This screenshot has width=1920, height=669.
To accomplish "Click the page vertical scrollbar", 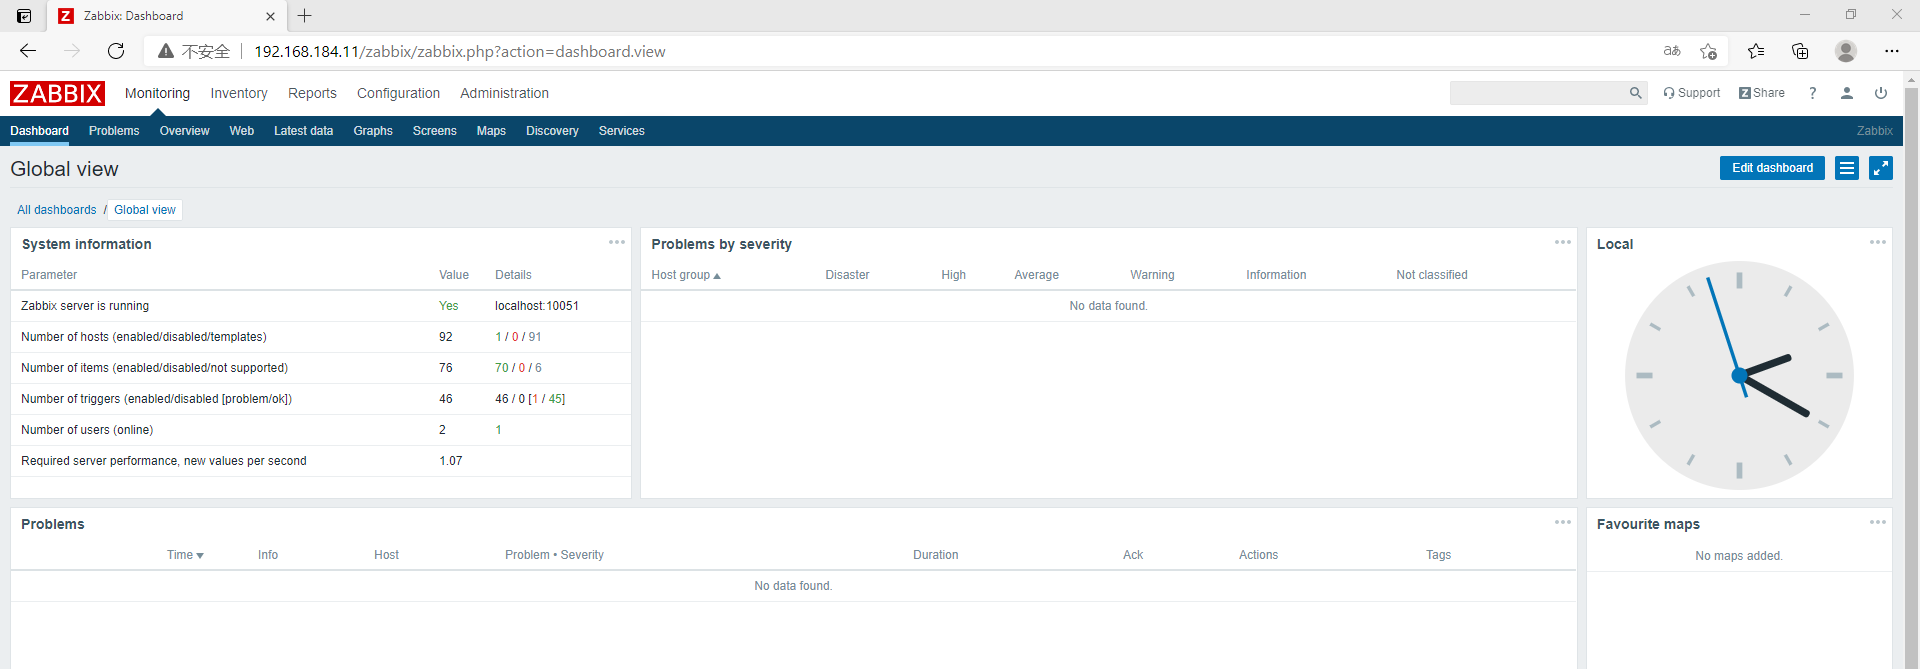I will [x=1911, y=370].
